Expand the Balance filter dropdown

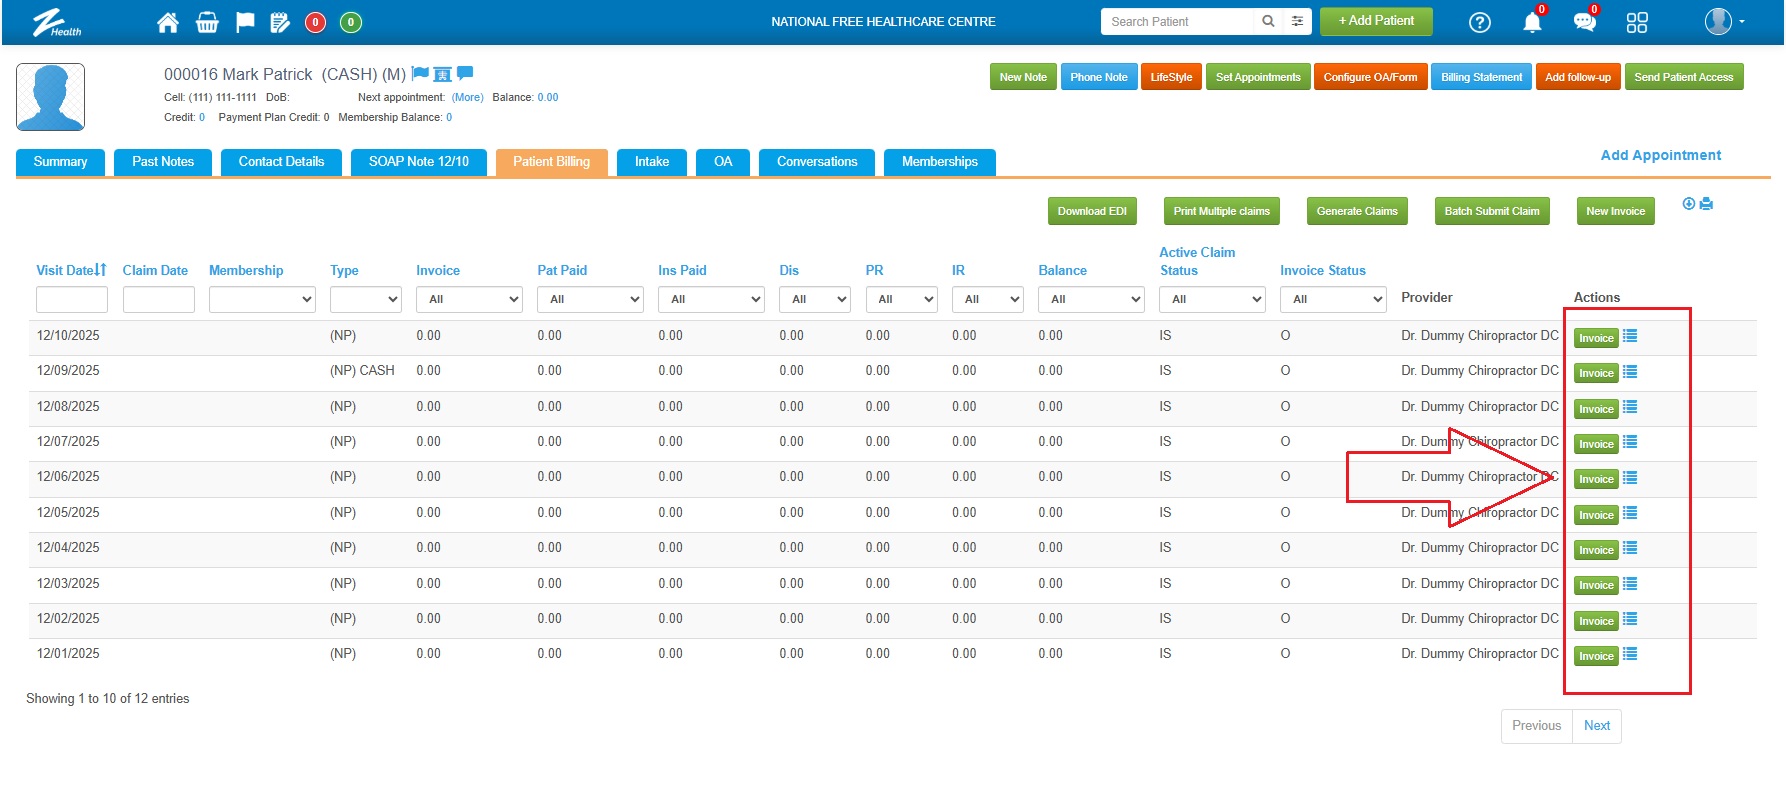click(1091, 299)
